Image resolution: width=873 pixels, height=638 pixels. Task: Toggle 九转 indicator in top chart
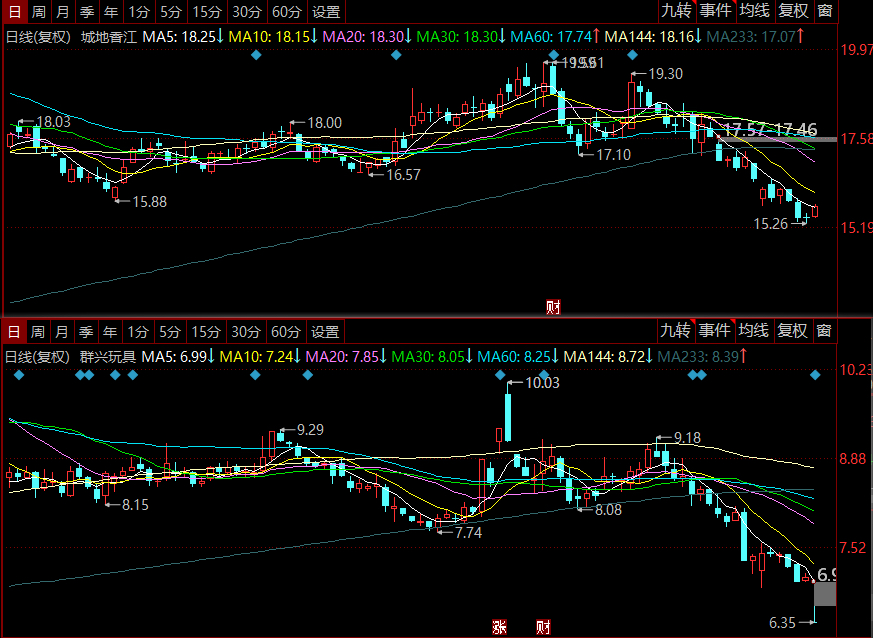(676, 11)
